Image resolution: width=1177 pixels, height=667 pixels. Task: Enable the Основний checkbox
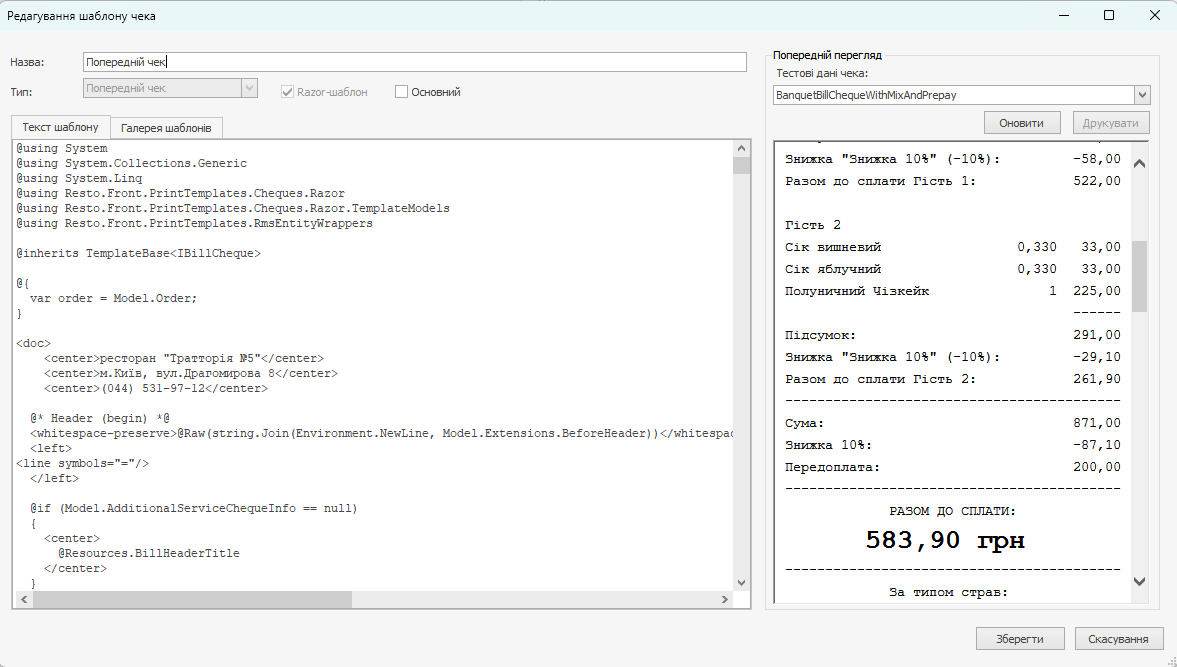pyautogui.click(x=402, y=92)
